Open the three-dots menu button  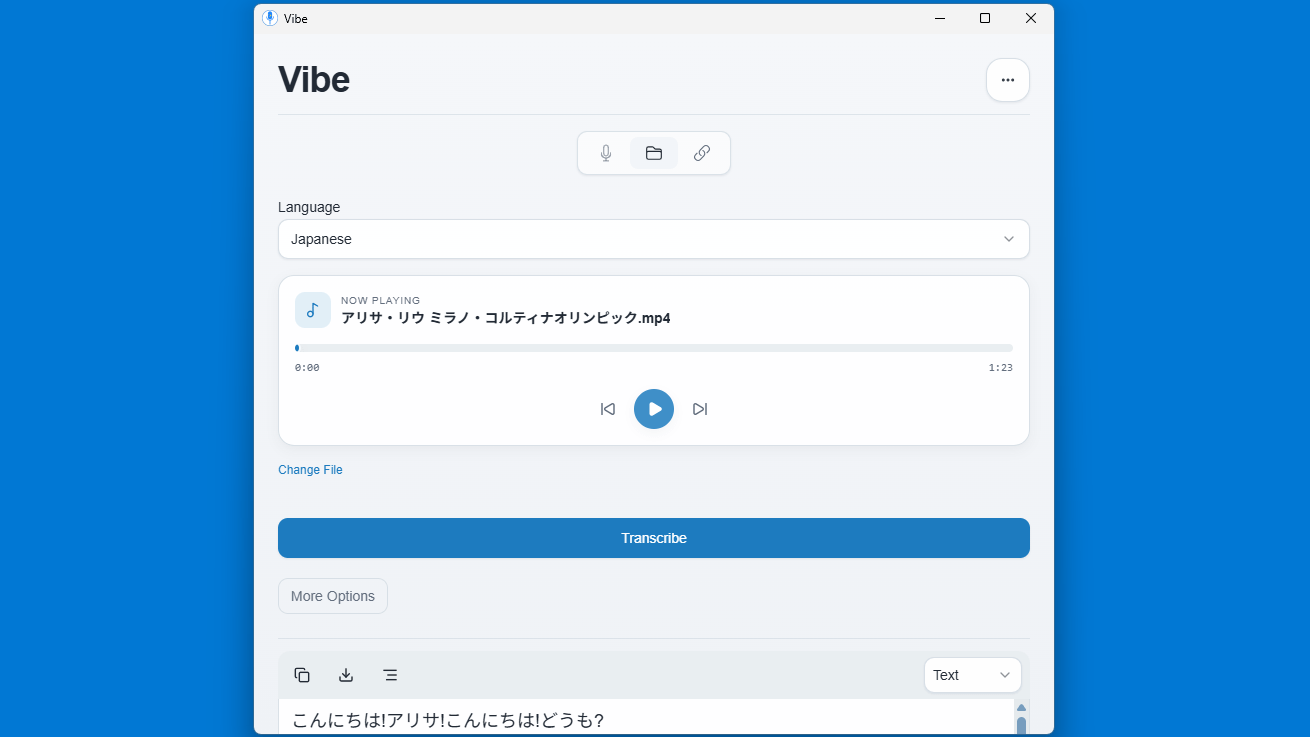coord(1007,80)
